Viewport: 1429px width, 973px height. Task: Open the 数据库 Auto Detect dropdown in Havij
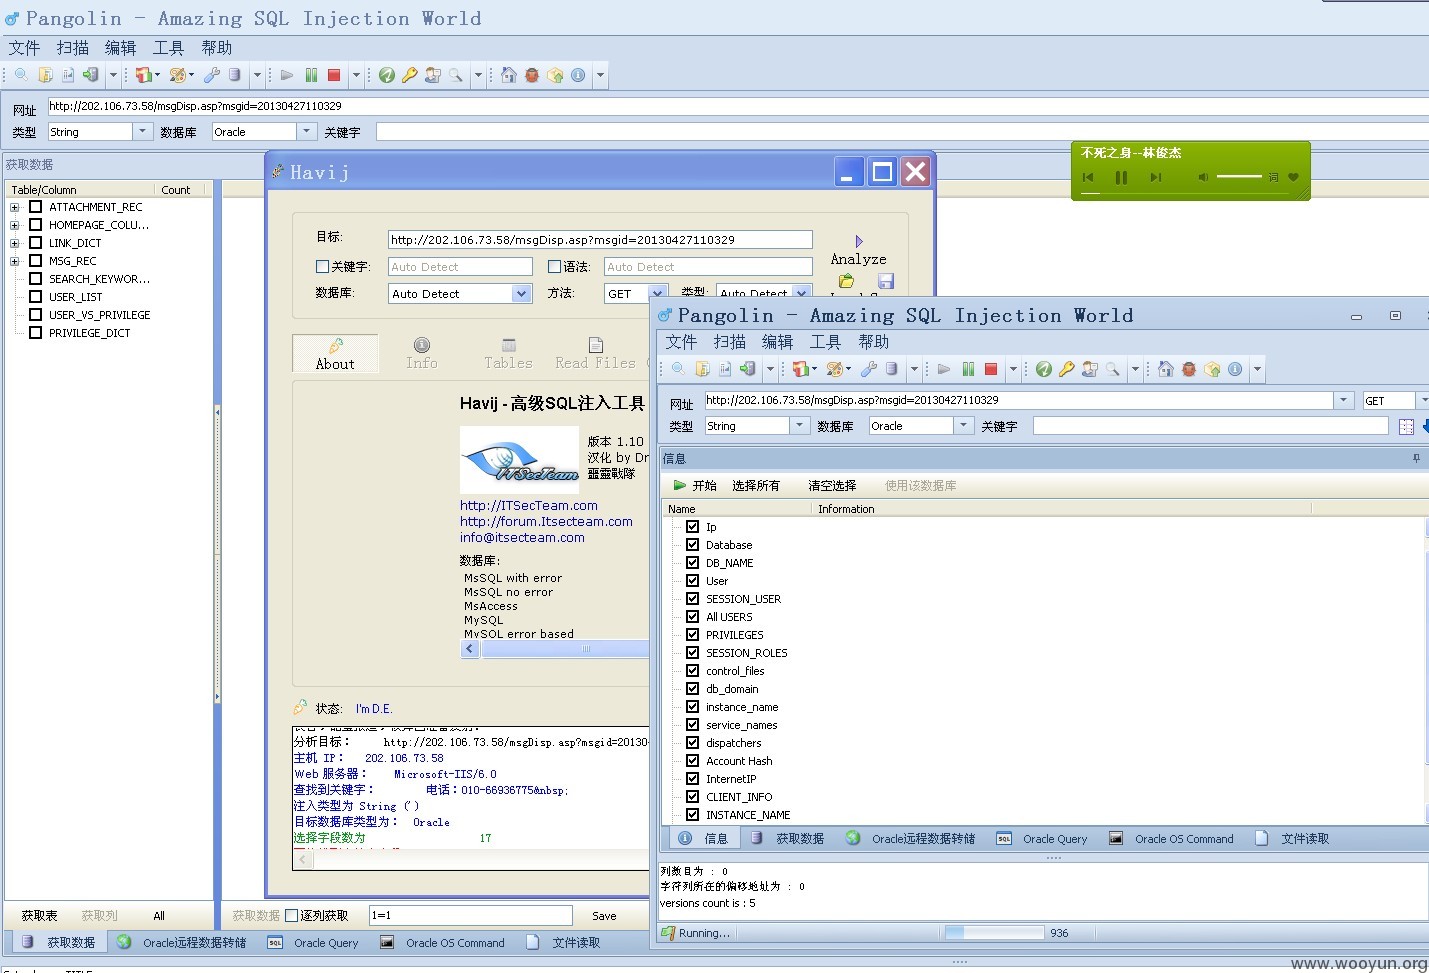click(521, 294)
